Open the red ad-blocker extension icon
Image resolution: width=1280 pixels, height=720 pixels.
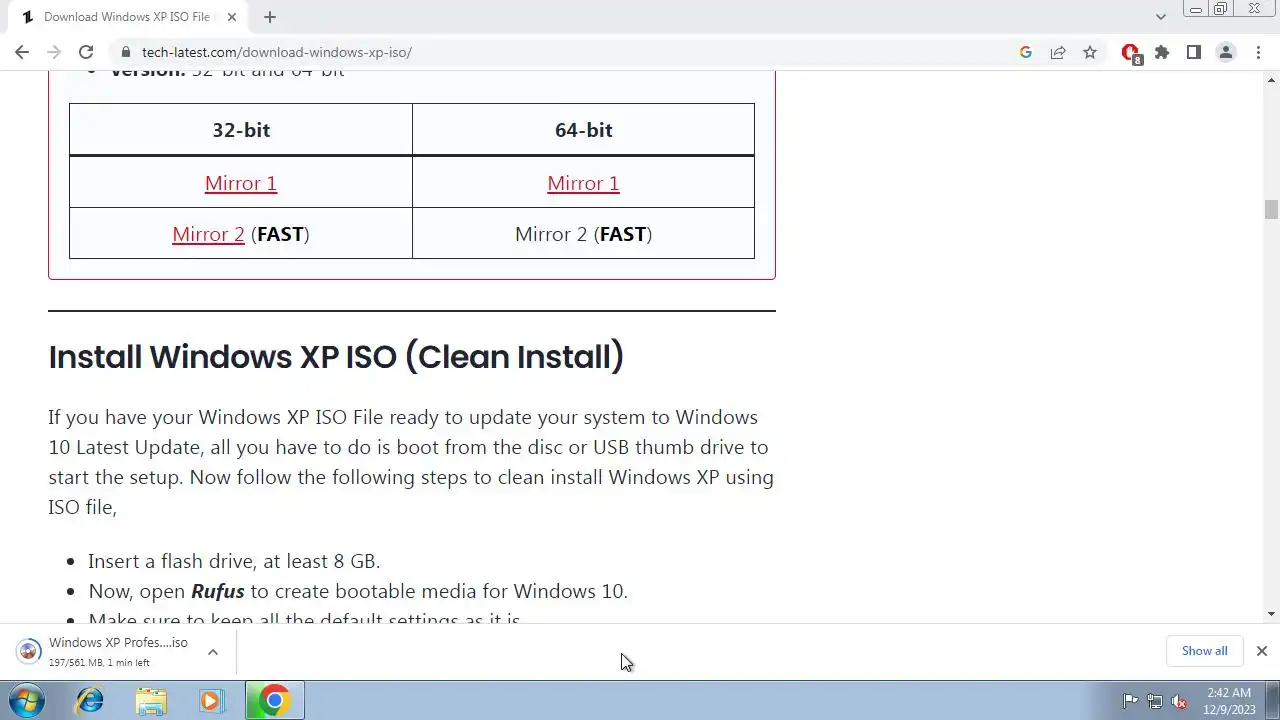pyautogui.click(x=1131, y=53)
